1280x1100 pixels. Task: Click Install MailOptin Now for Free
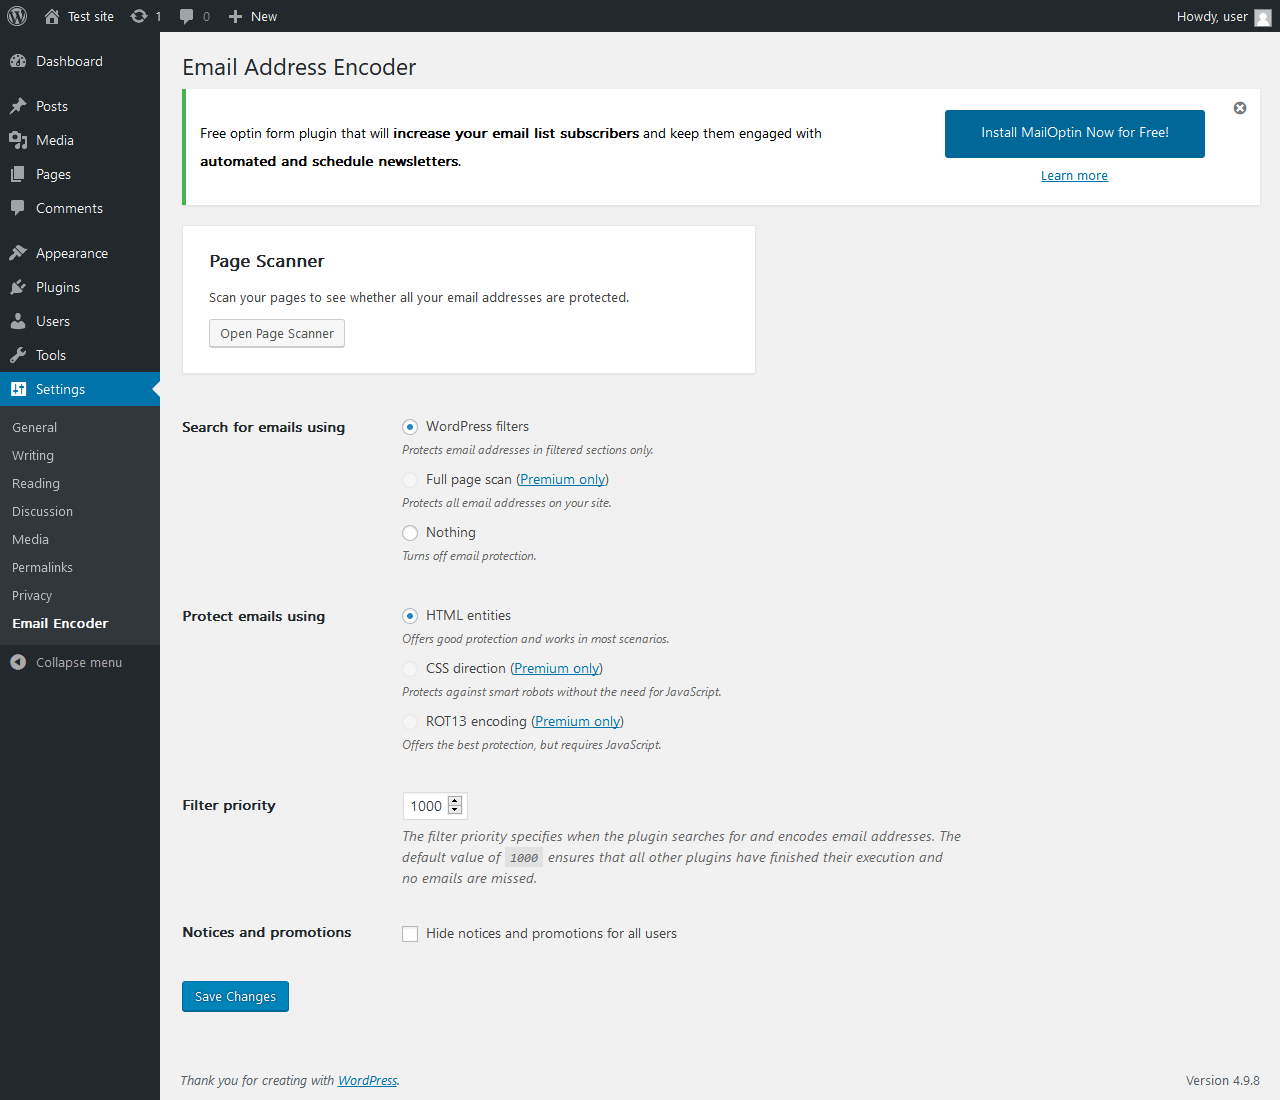[x=1074, y=133]
